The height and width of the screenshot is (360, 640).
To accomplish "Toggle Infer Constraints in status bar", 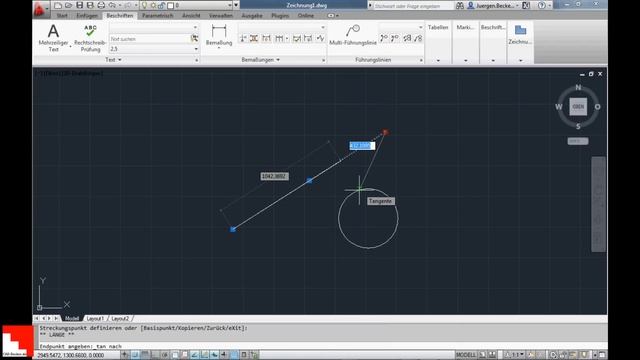I will click(125, 355).
